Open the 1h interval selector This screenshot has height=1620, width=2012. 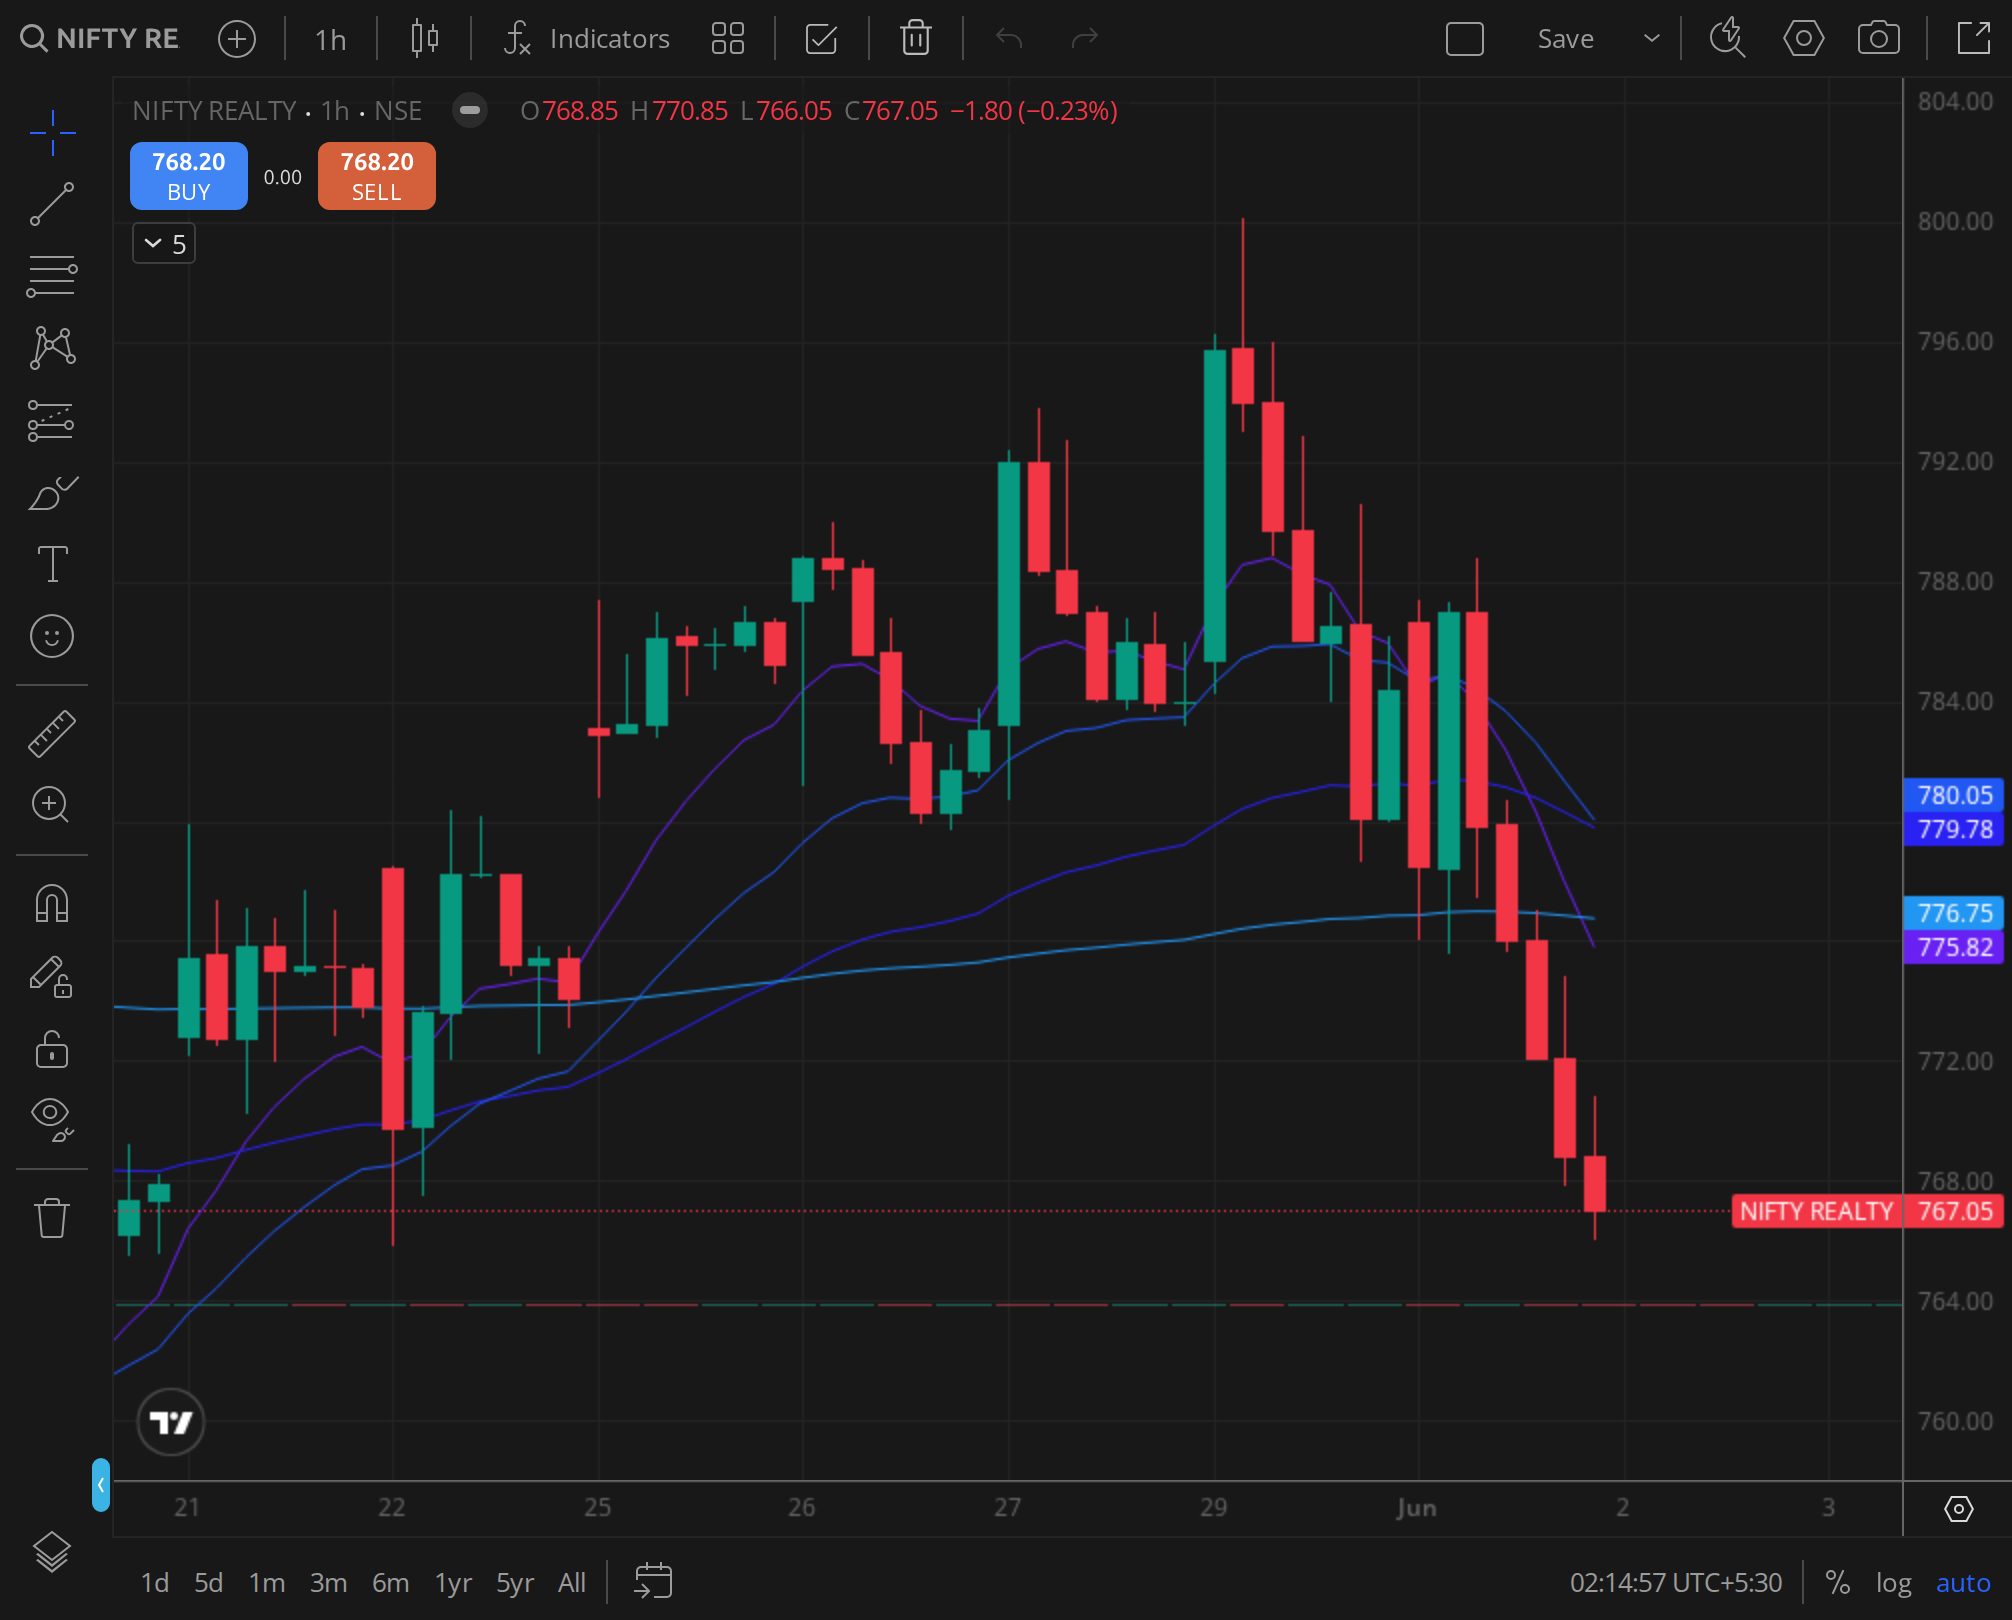(x=330, y=39)
